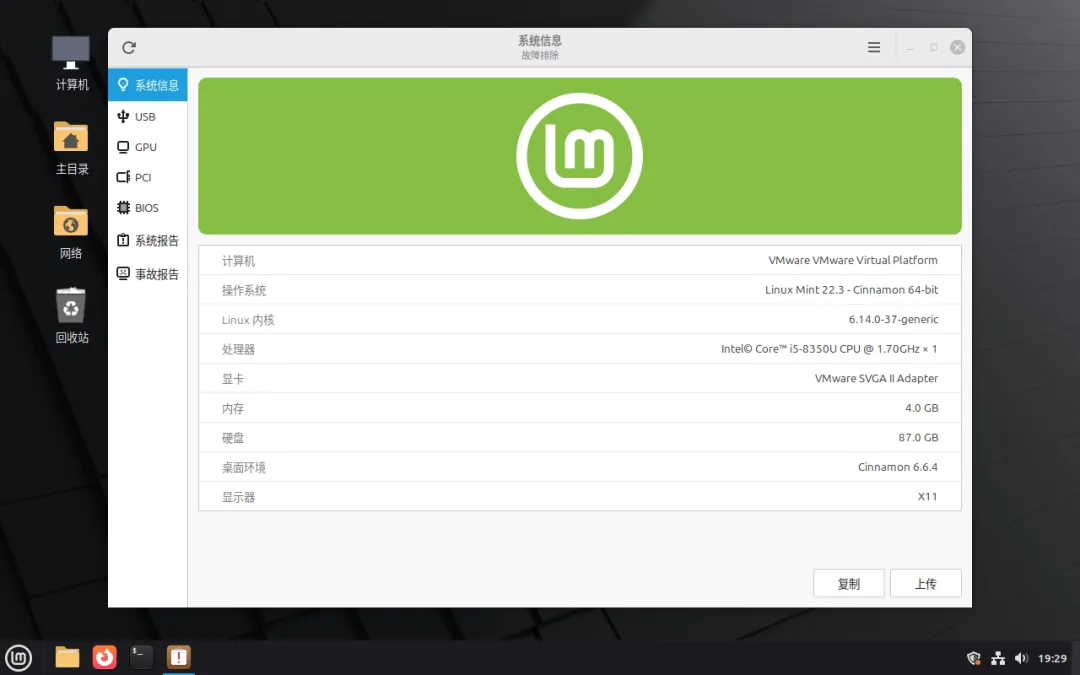The width and height of the screenshot is (1080, 675).
Task: Click the 计算机 row label in the table
Action: click(238, 261)
